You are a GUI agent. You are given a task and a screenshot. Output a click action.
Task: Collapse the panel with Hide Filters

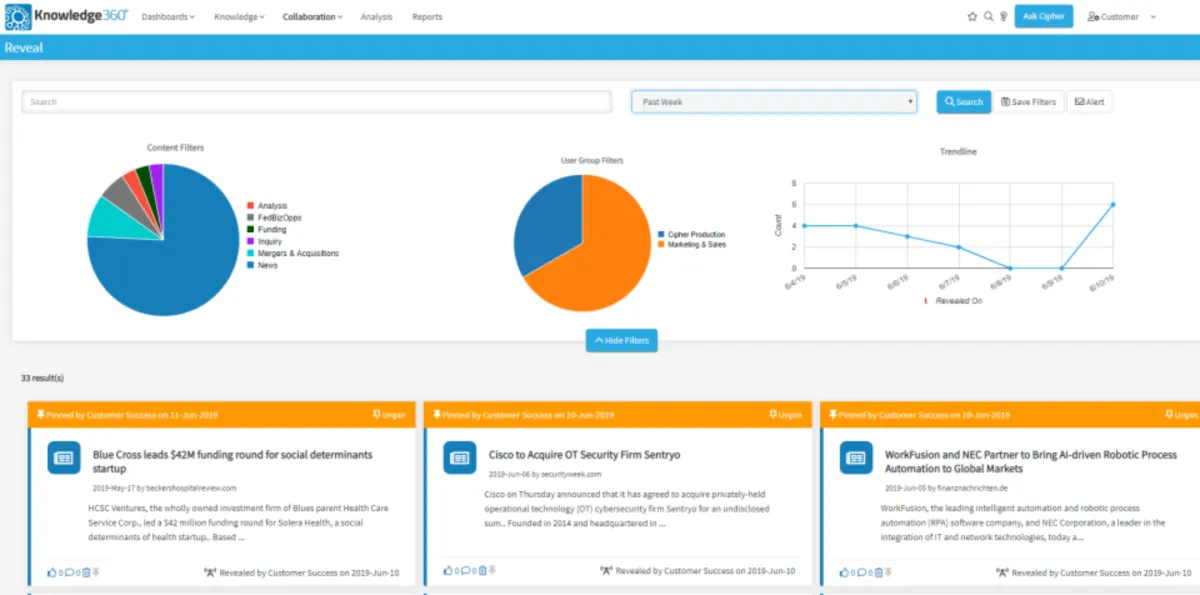pyautogui.click(x=621, y=341)
